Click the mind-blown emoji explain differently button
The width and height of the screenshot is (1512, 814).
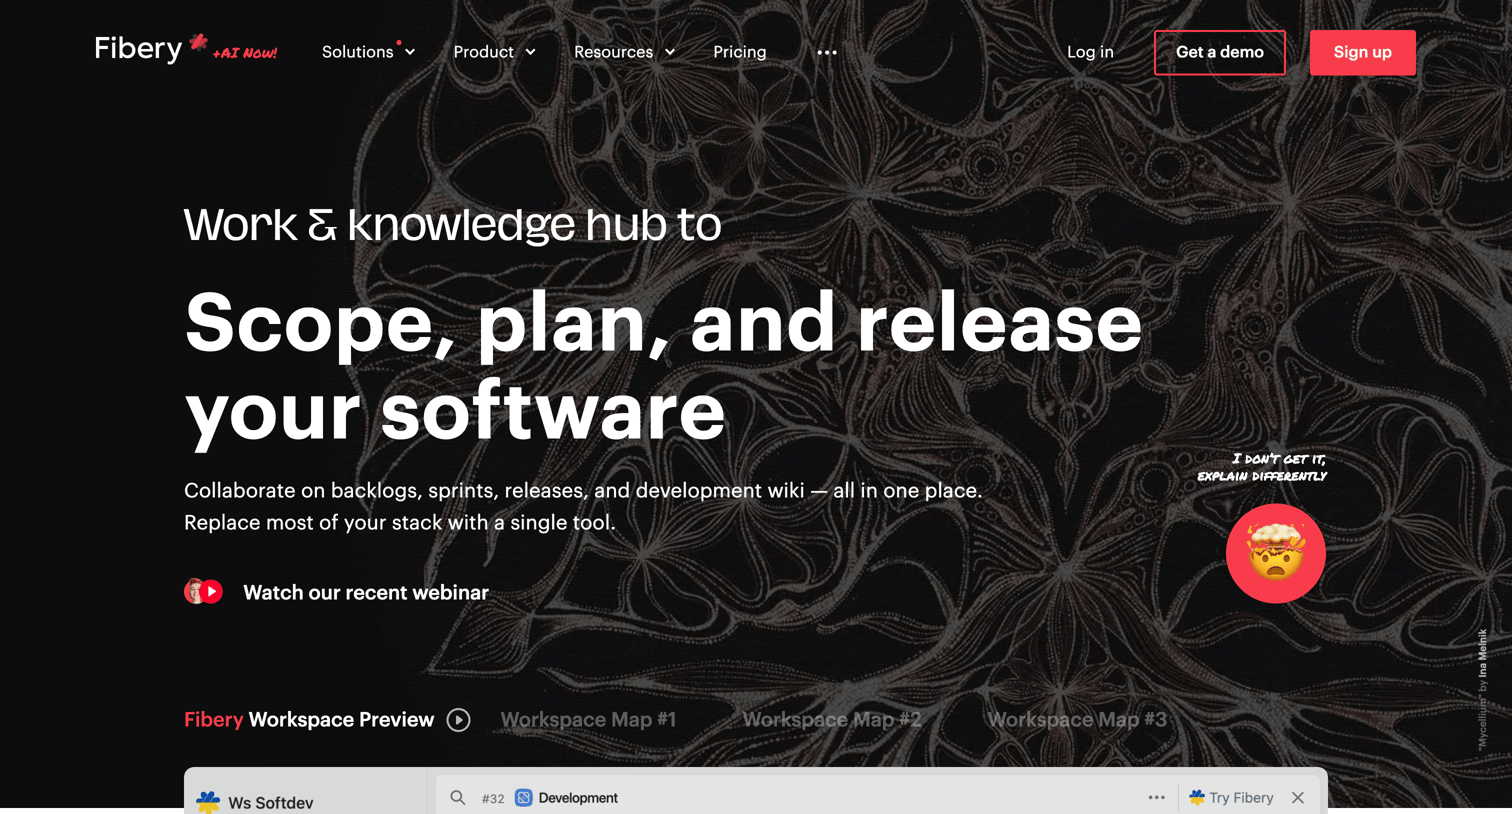[x=1276, y=553]
